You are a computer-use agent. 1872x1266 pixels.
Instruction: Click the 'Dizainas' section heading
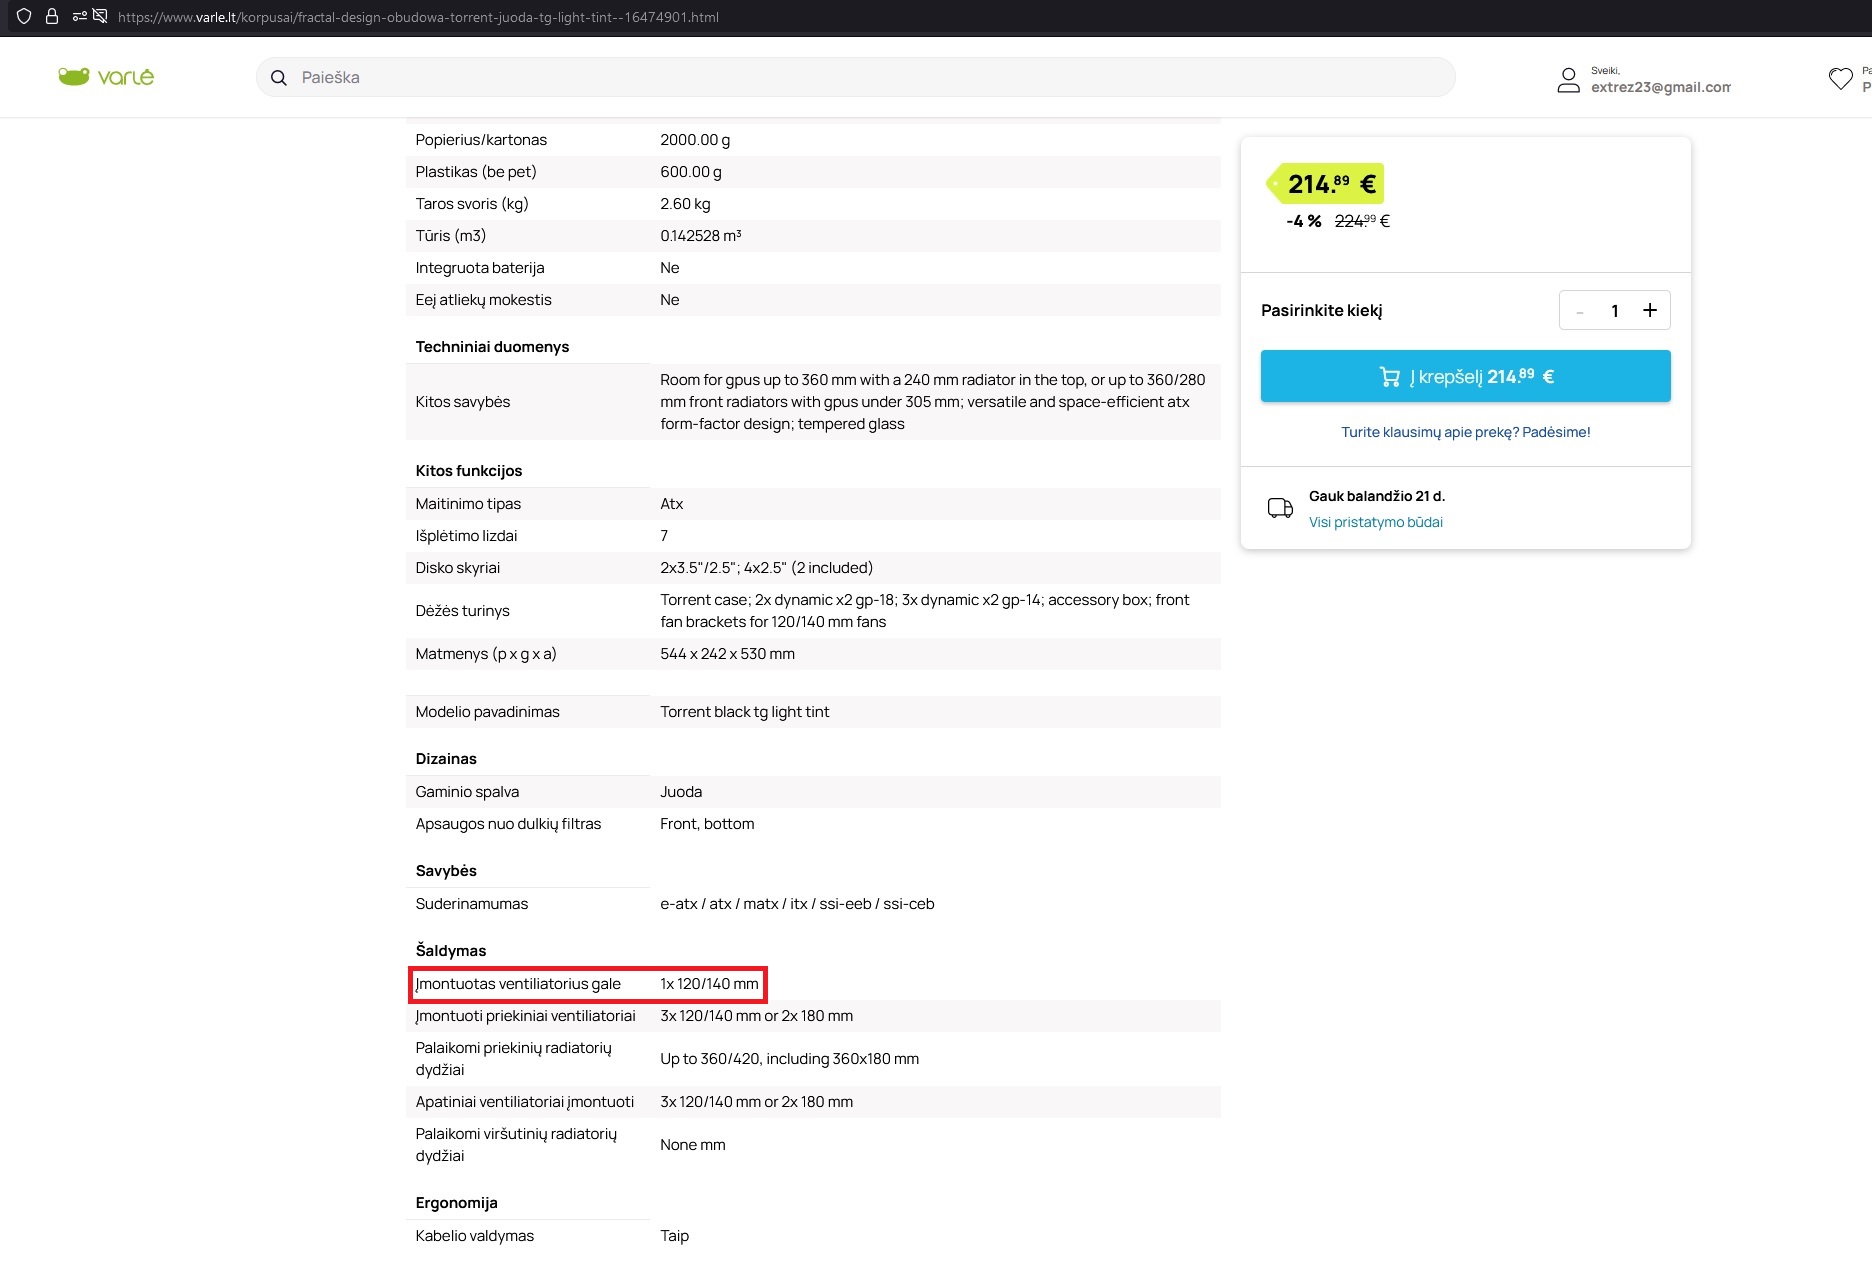(446, 759)
